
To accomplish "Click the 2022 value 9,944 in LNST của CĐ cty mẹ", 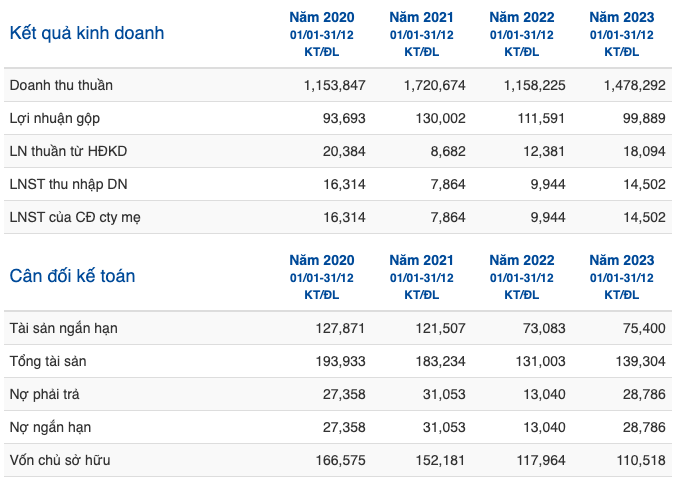I will point(548,217).
